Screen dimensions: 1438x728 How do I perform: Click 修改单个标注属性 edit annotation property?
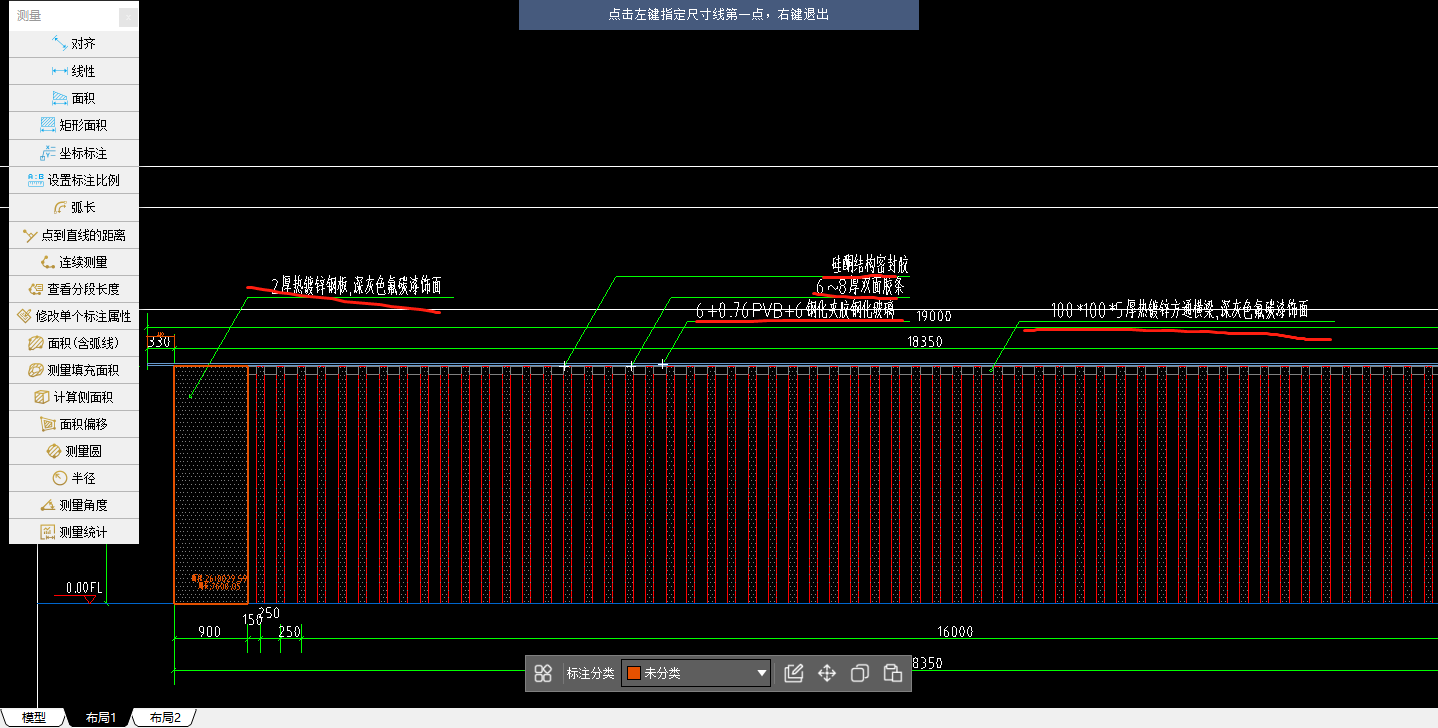pyautogui.click(x=73, y=316)
